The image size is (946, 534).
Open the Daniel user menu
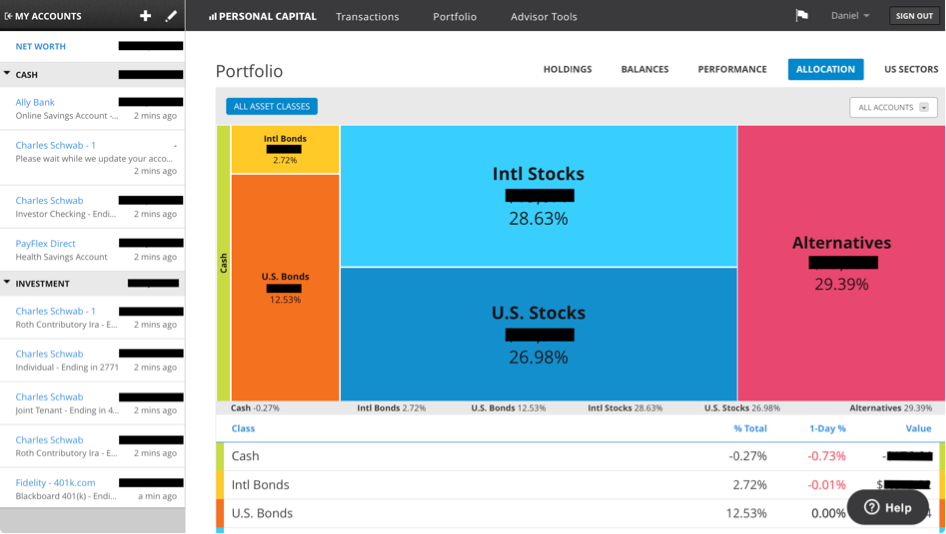(850, 16)
